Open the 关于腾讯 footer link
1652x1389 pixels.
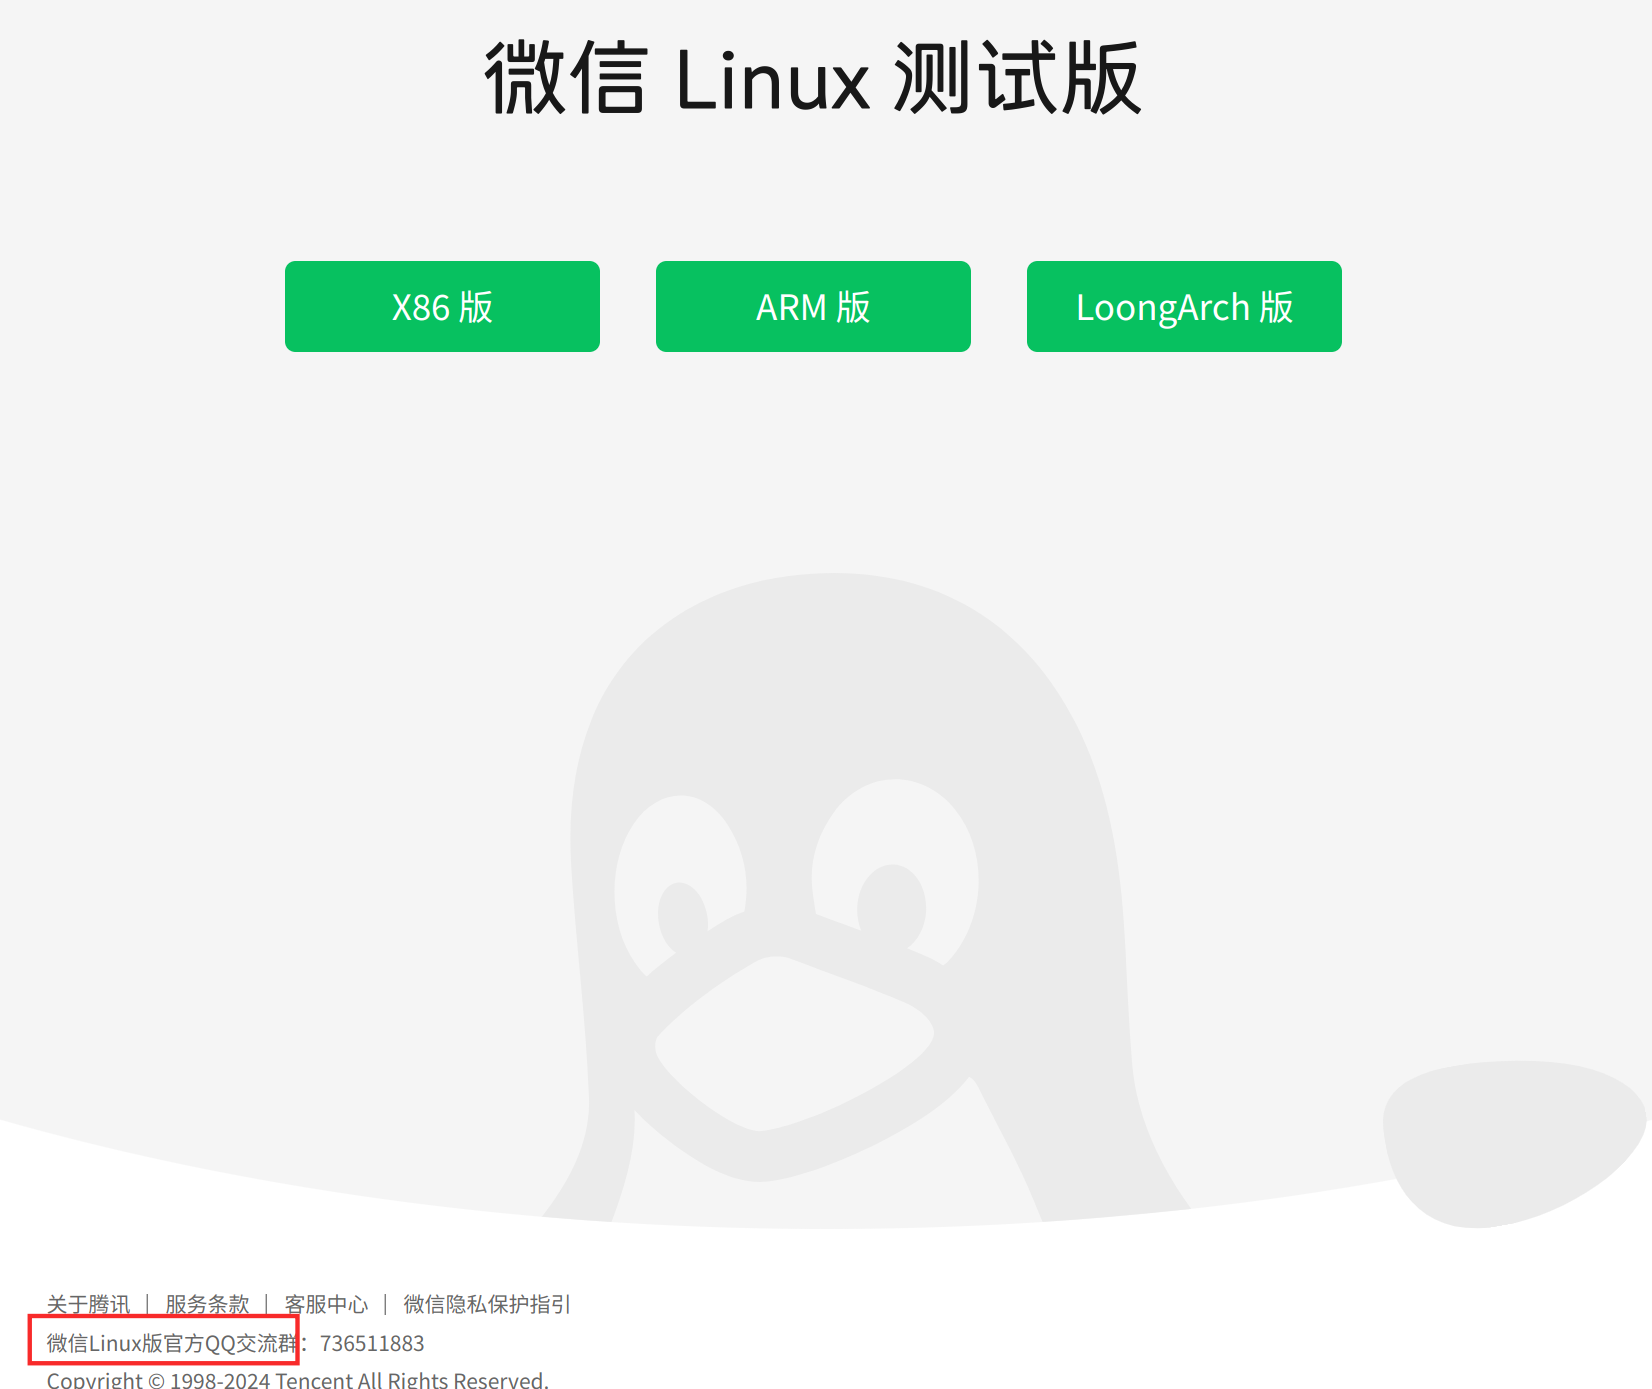tap(88, 1304)
